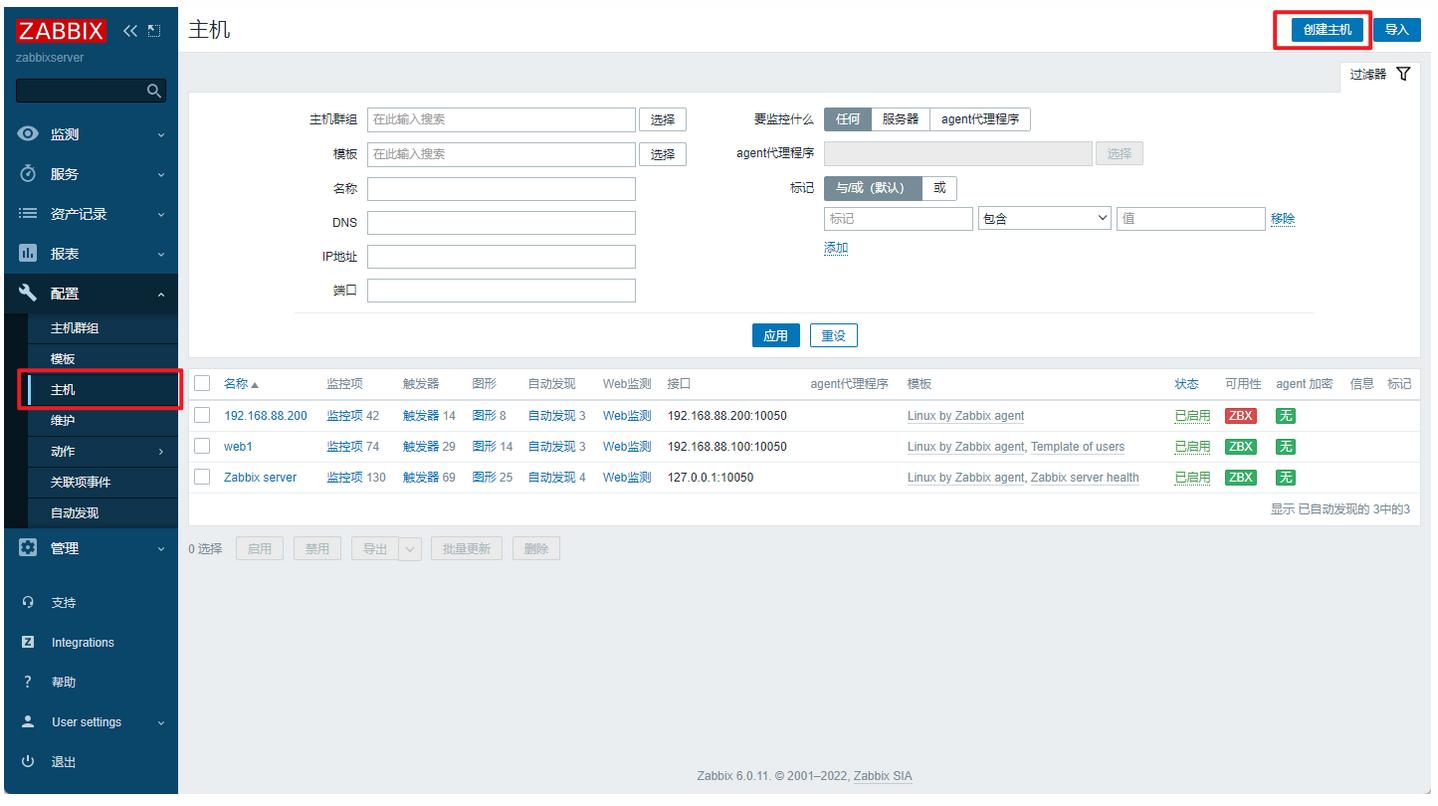Click 选择 next to 模板
This screenshot has height=806, width=1438.
point(662,154)
